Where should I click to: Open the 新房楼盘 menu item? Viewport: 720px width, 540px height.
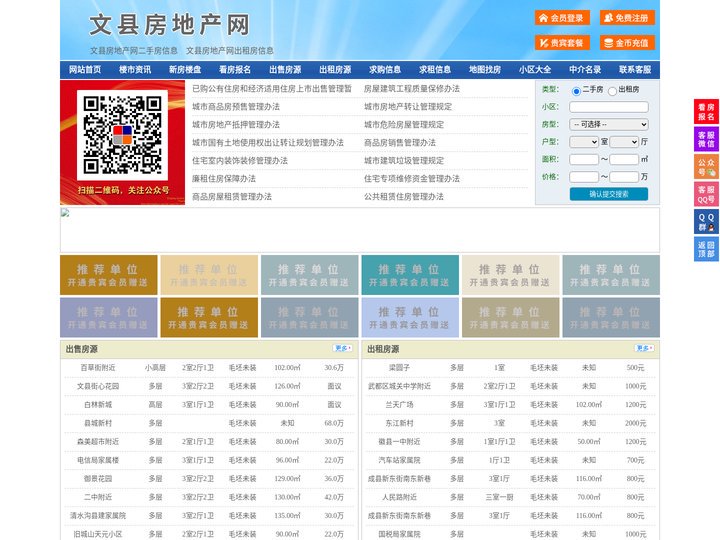click(x=185, y=70)
